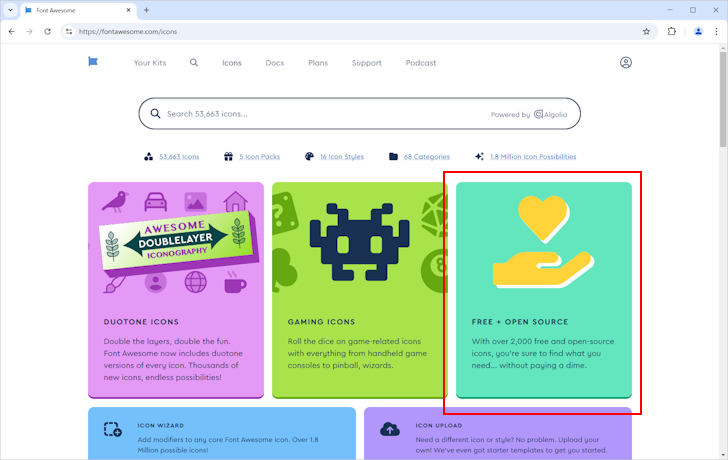Select Plans in the top navigation
This screenshot has height=460, width=728.
coord(318,63)
